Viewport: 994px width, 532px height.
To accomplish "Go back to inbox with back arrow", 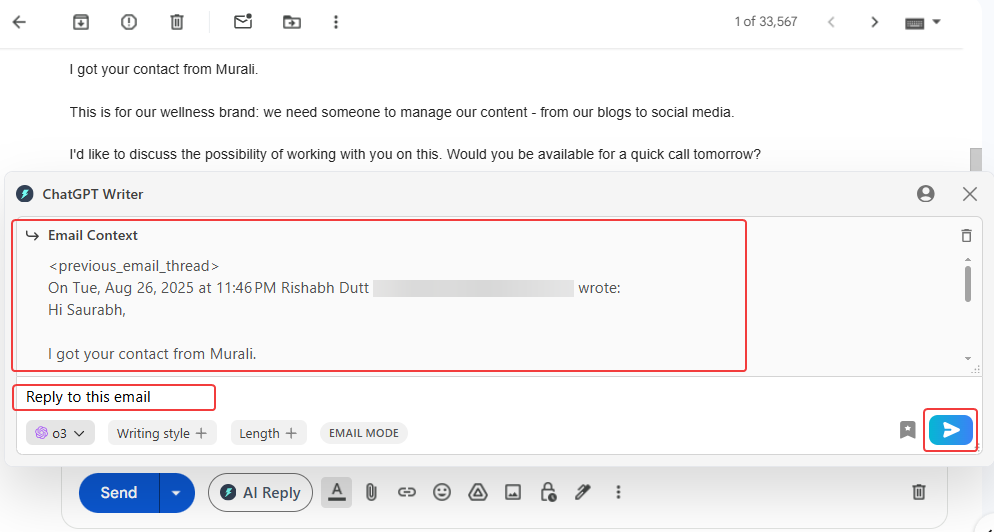I will [x=20, y=22].
